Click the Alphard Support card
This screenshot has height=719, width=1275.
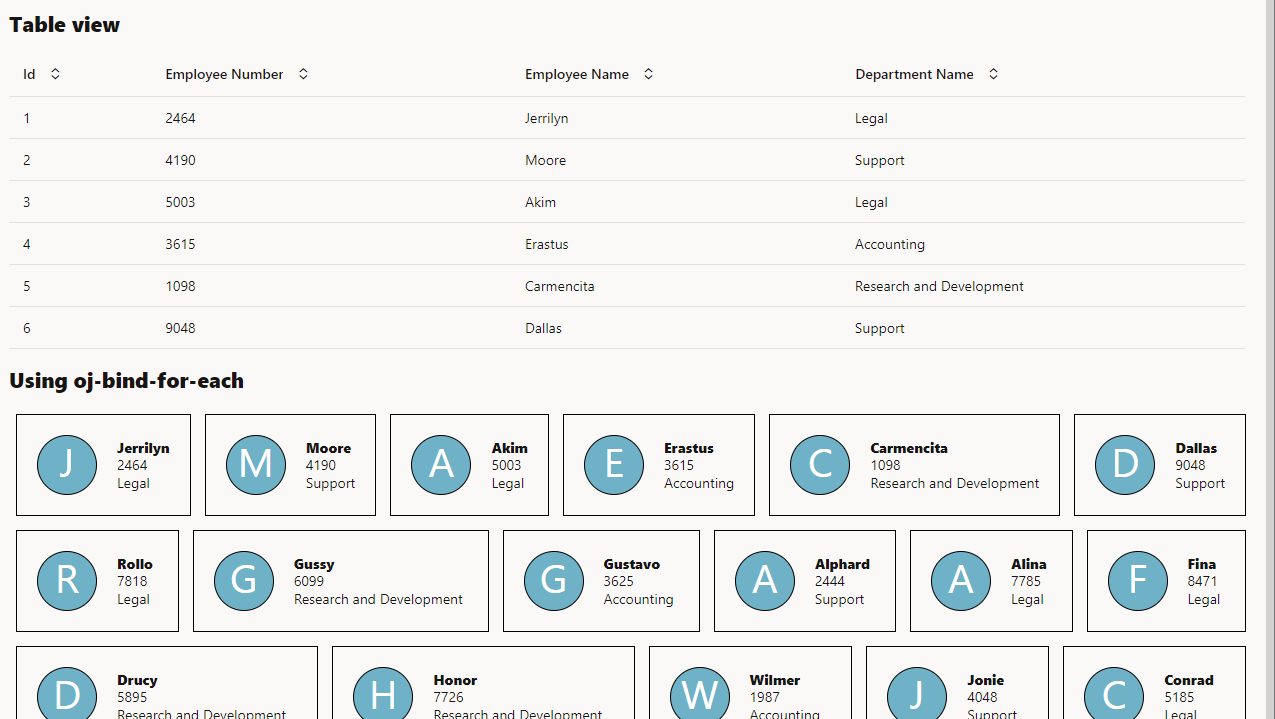[x=804, y=581]
